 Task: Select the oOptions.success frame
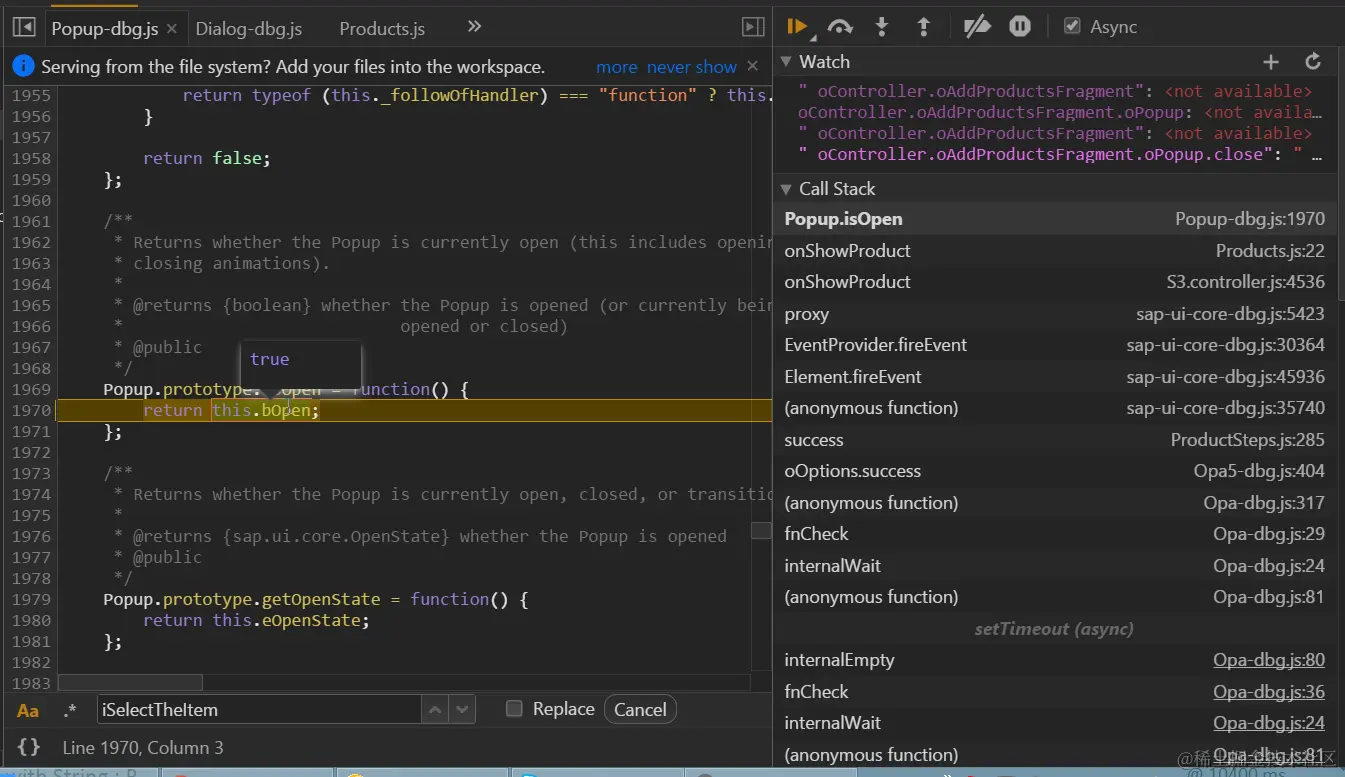[1055, 471]
